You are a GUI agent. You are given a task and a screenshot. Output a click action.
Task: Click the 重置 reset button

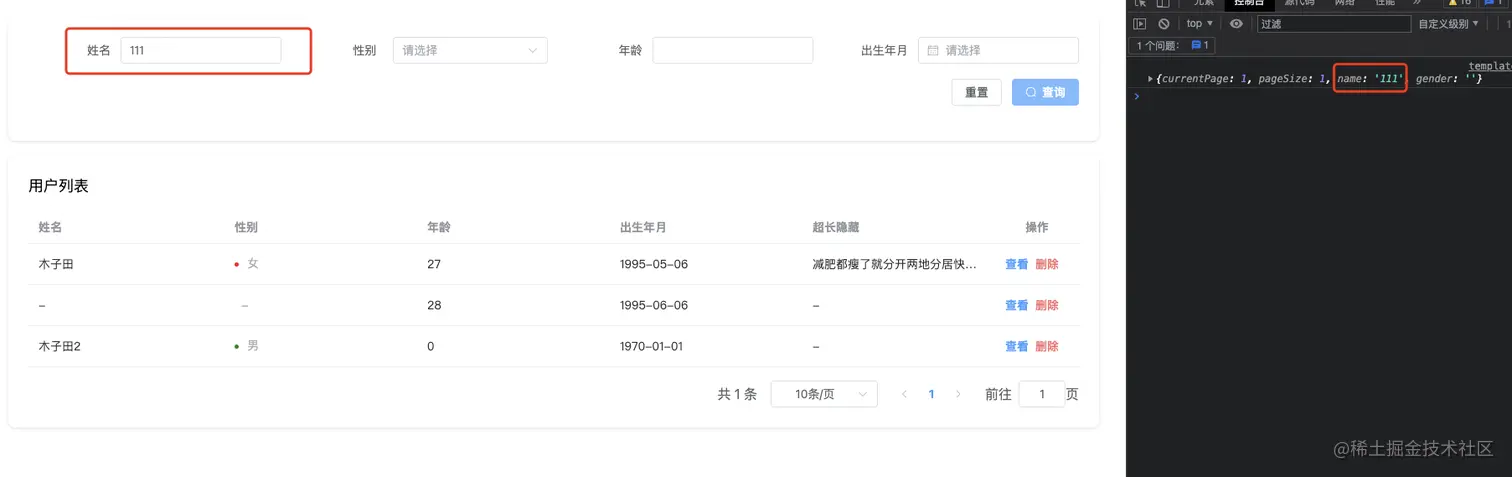tap(976, 92)
